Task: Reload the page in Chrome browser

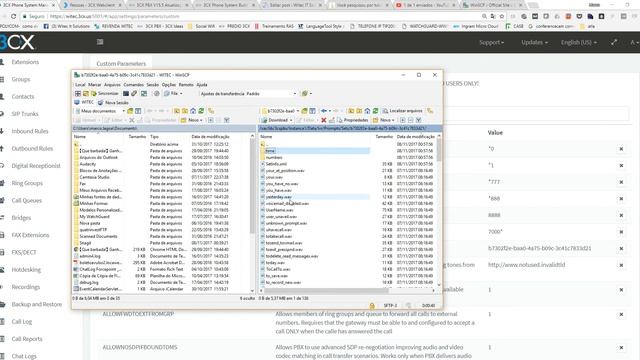Action: coord(13,16)
